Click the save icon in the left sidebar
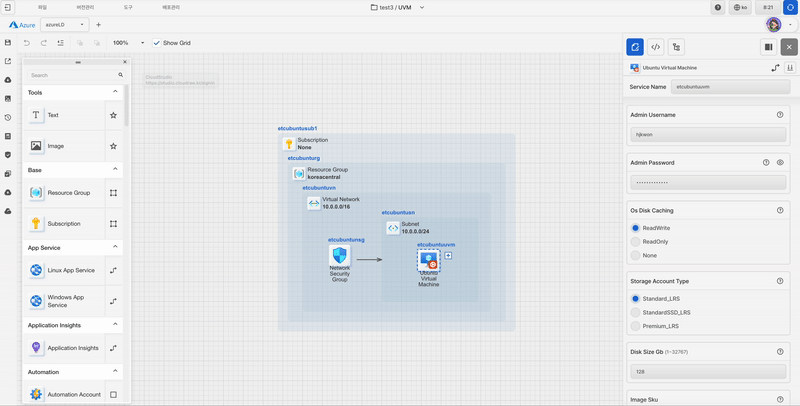This screenshot has height=406, width=800. pyautogui.click(x=8, y=42)
